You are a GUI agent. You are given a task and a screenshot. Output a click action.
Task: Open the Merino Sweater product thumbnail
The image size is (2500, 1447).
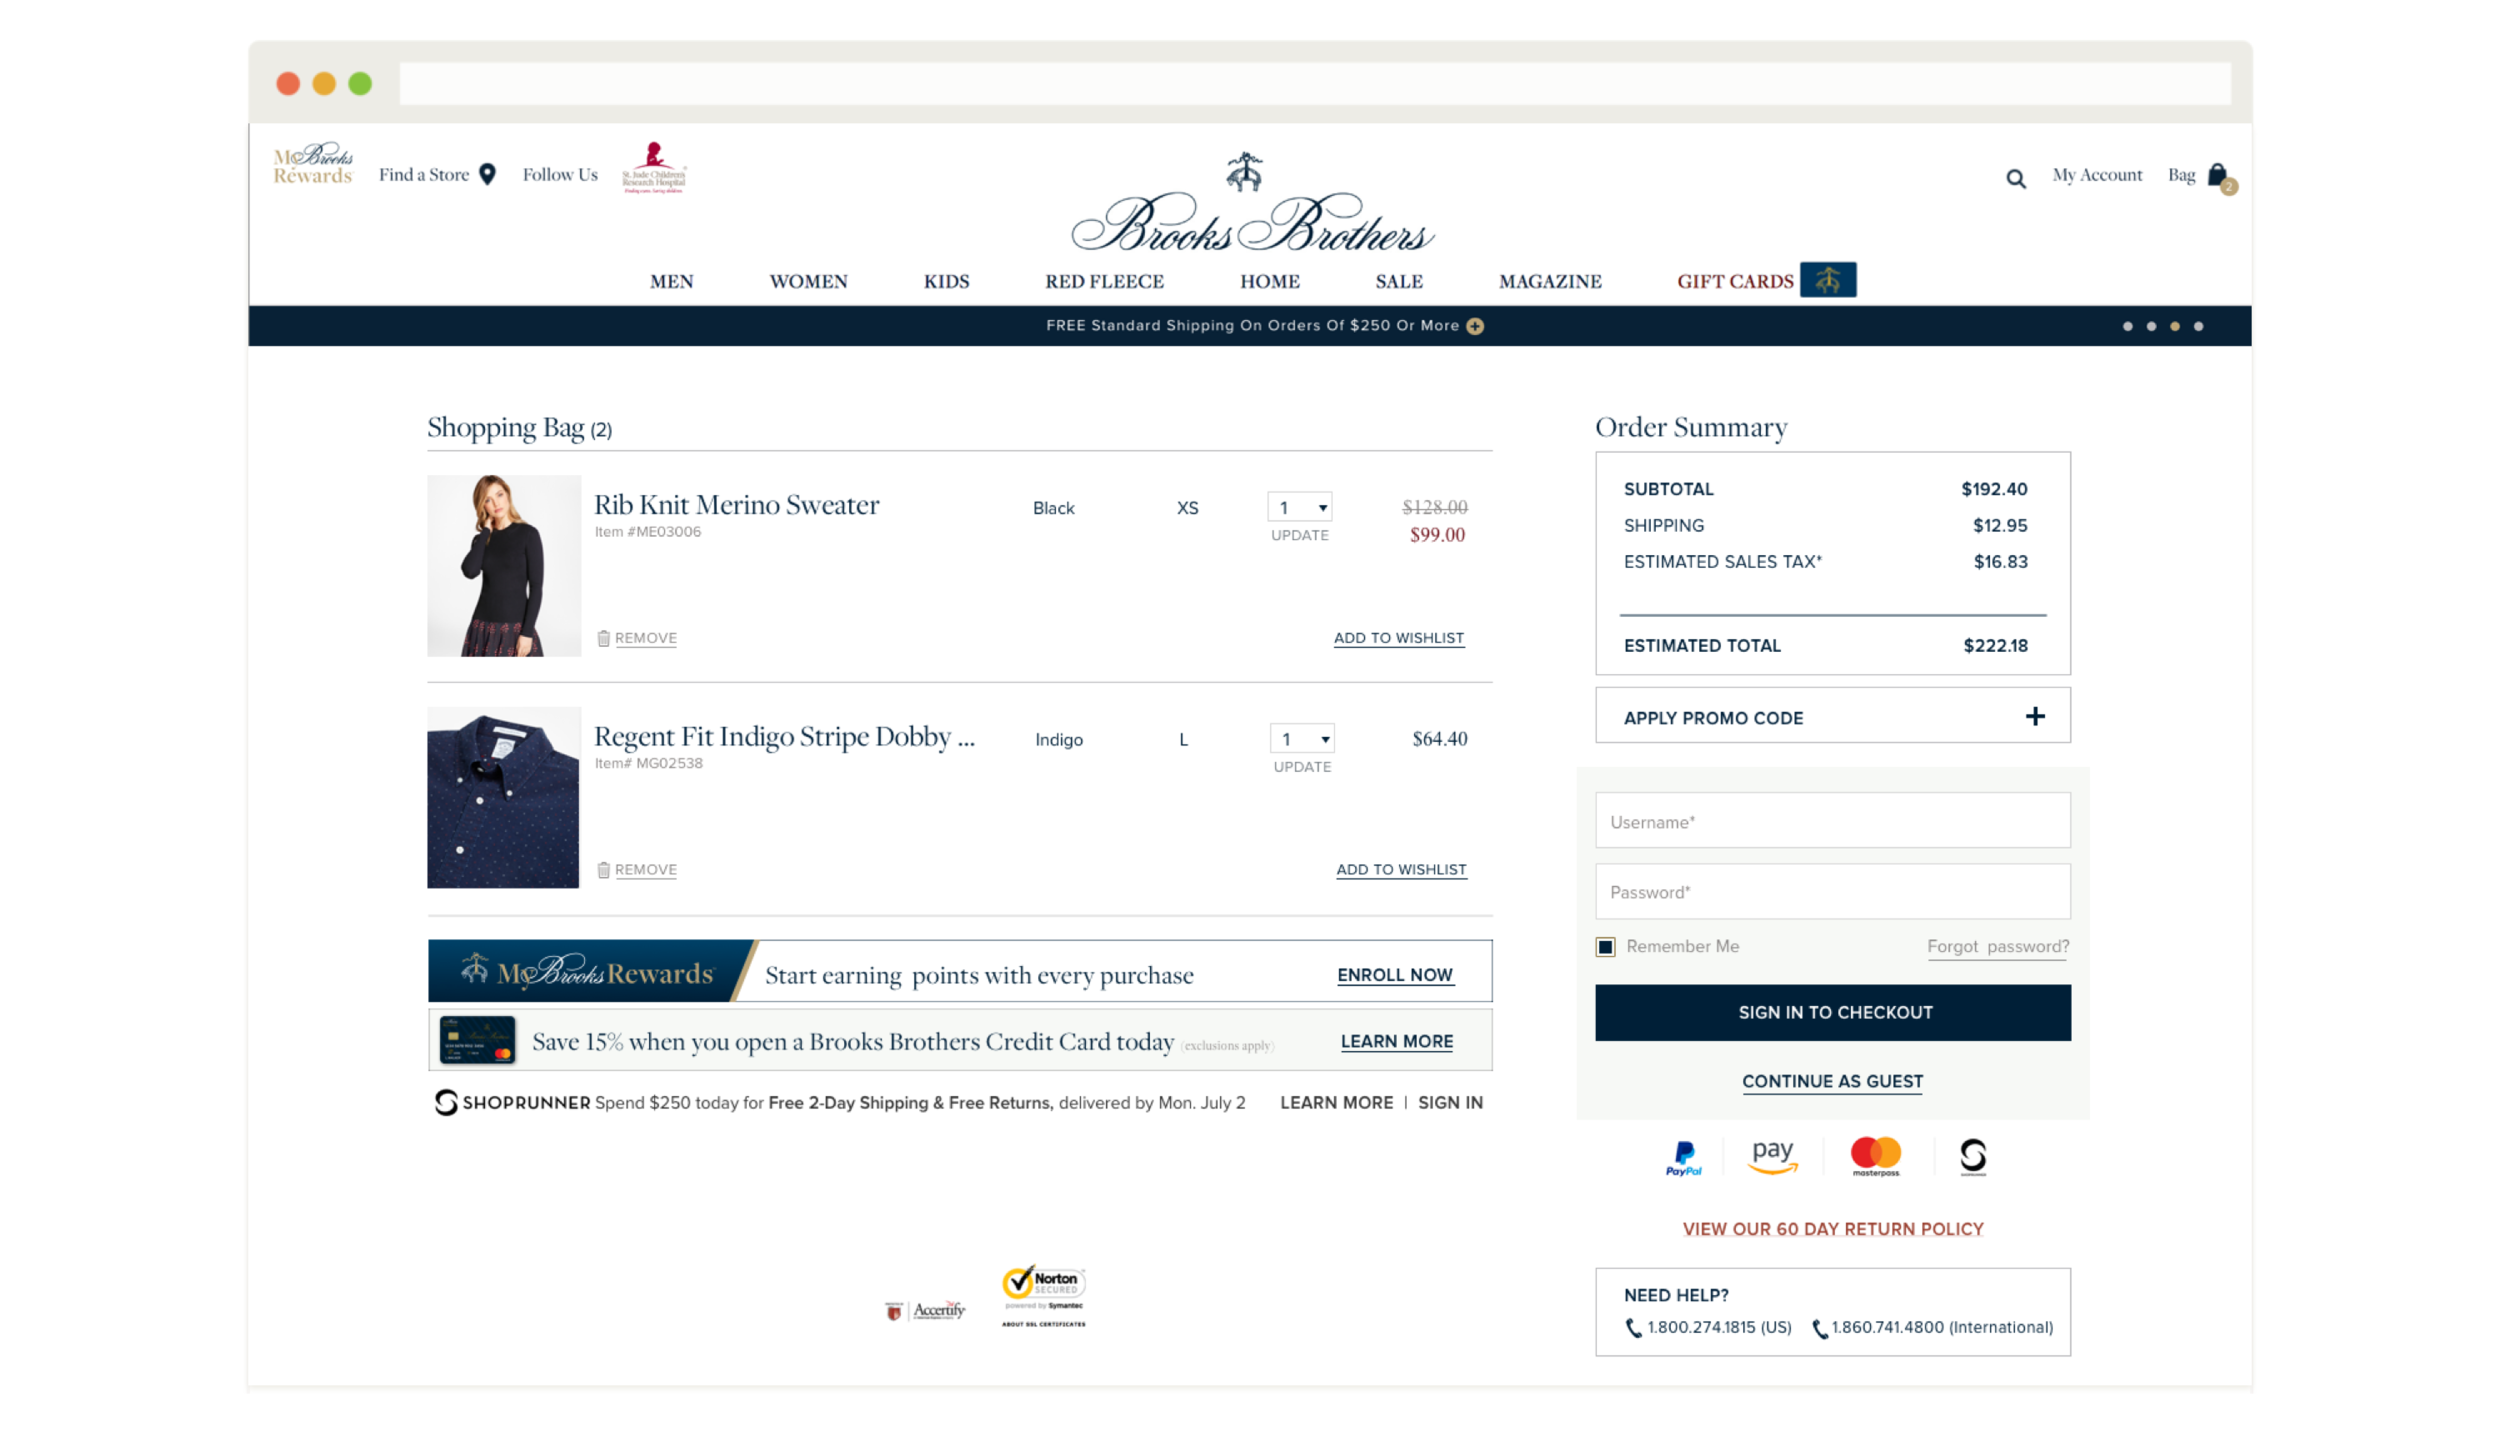point(503,566)
